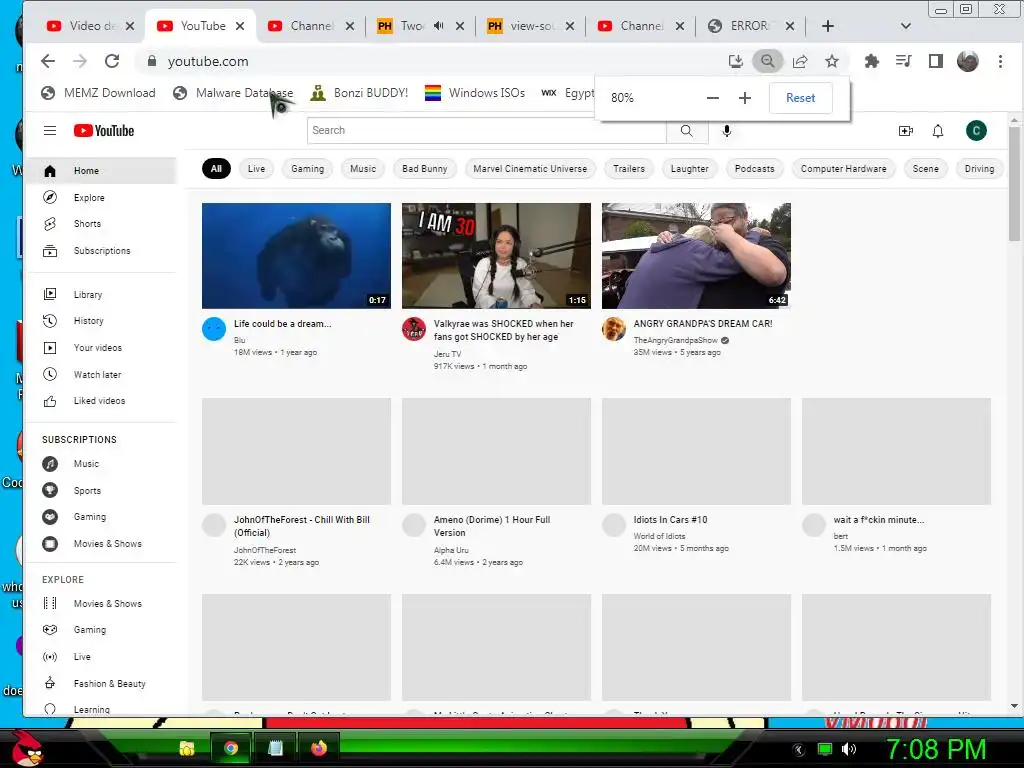Open Chrome three-dot menu
1024x768 pixels.
pyautogui.click(x=1000, y=61)
